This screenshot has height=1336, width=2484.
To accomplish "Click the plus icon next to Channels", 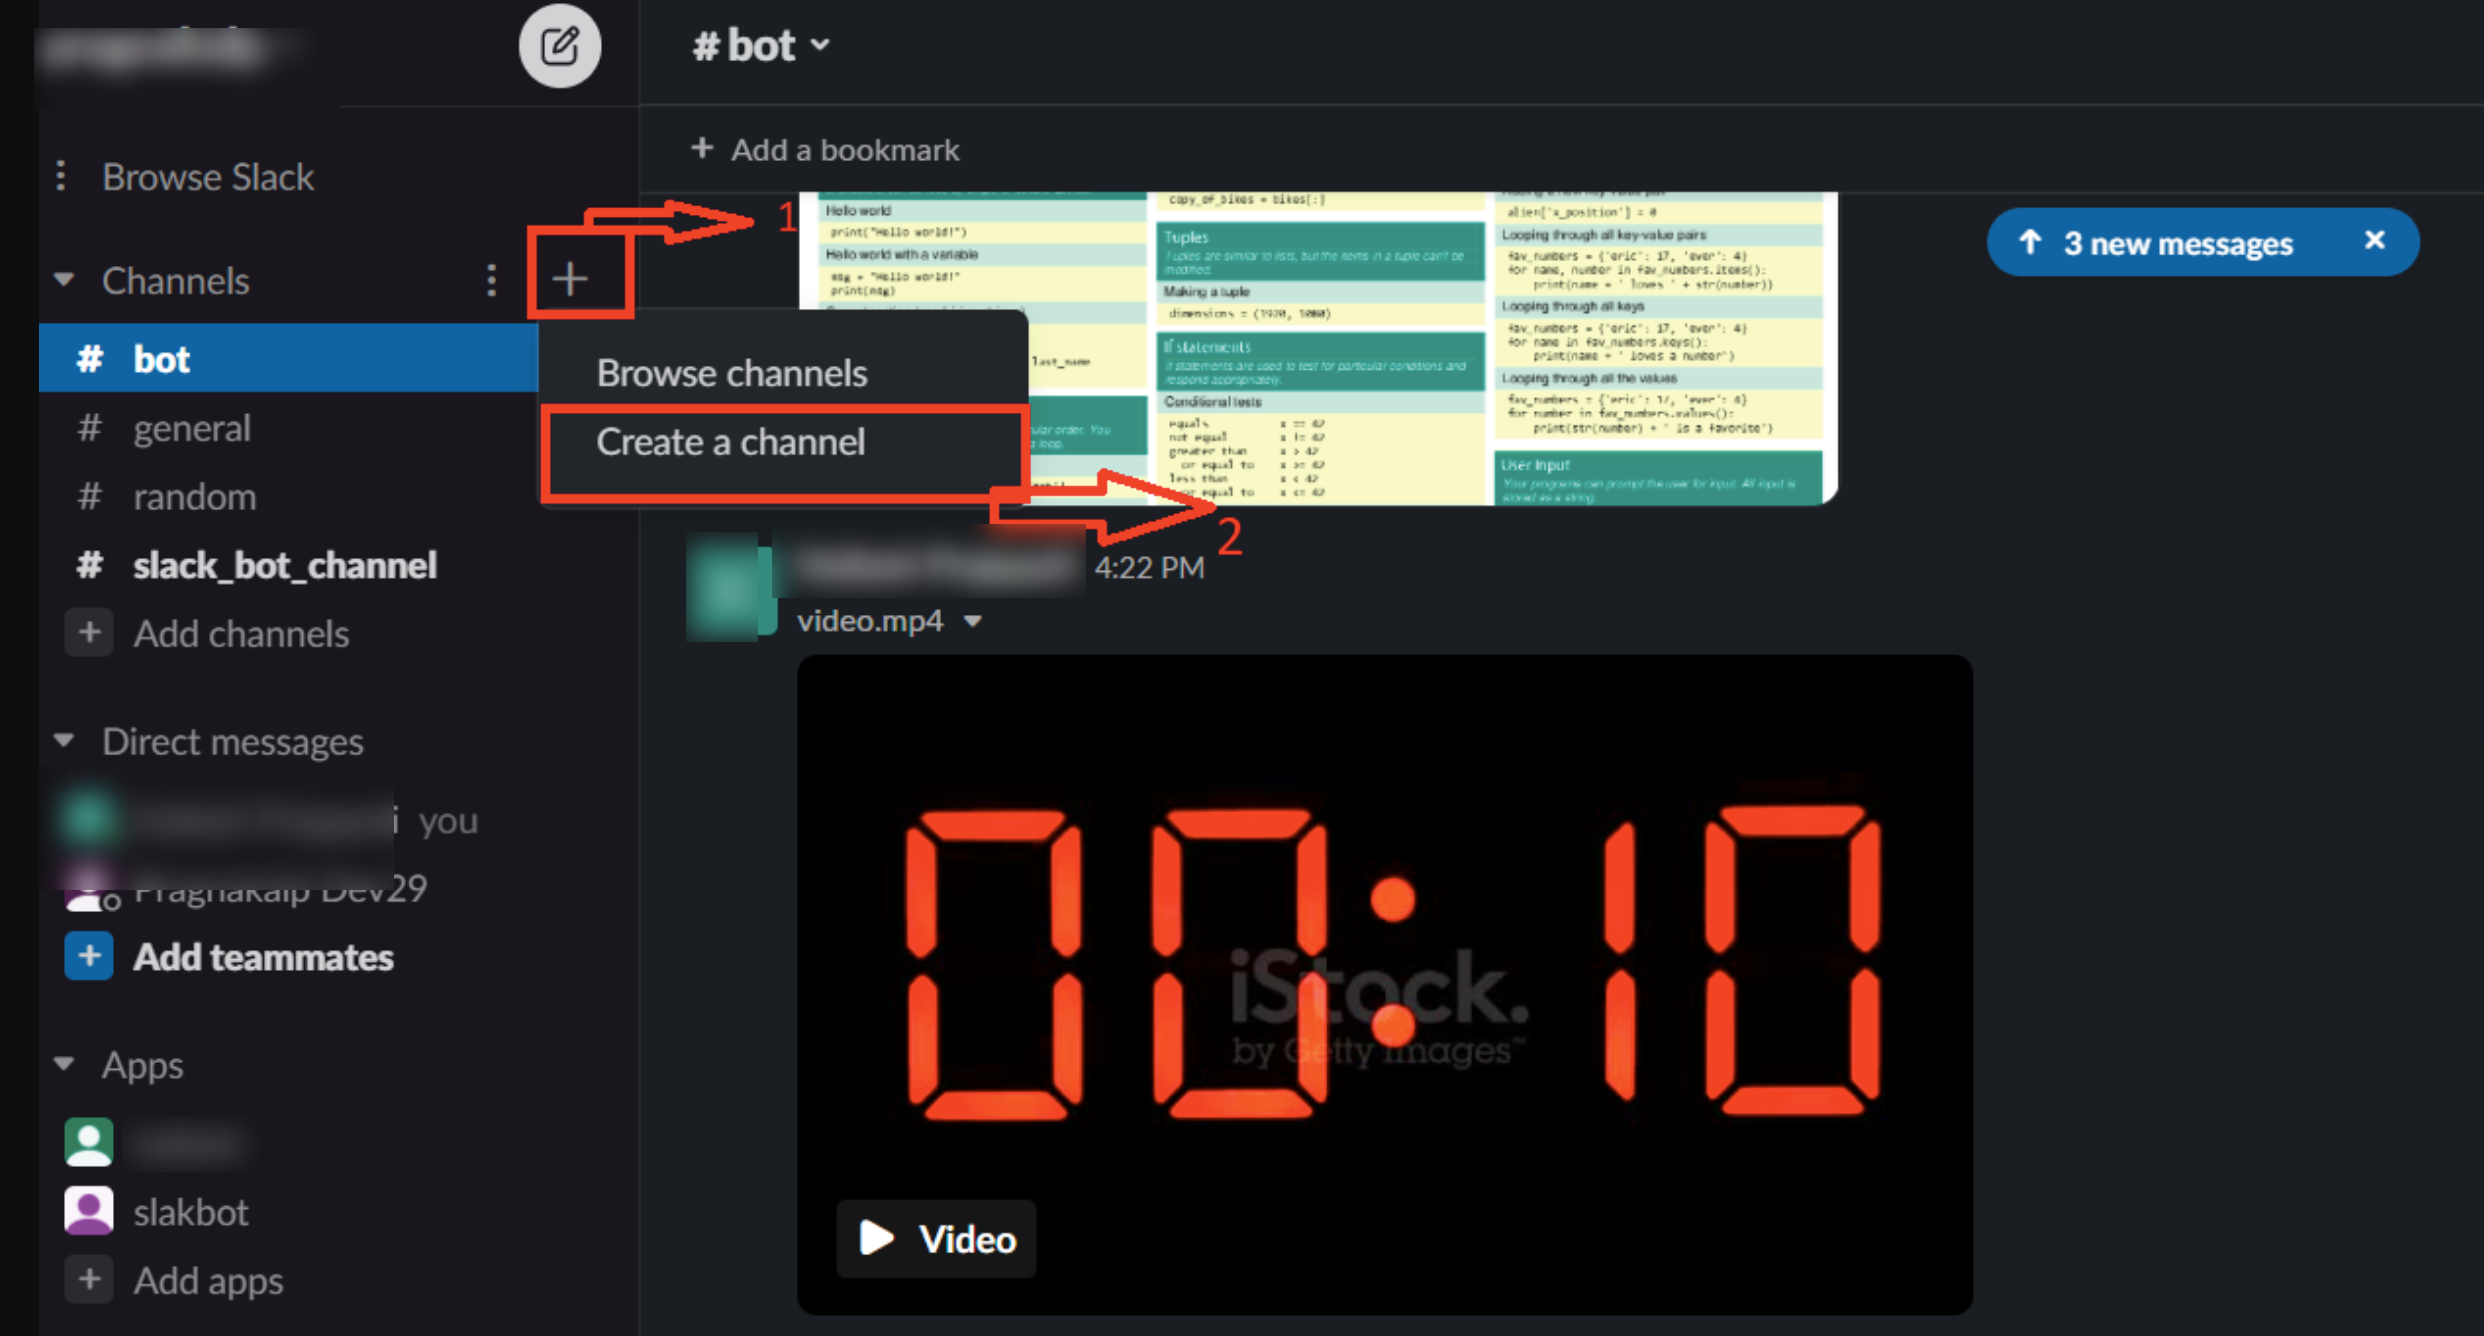I will pos(570,279).
